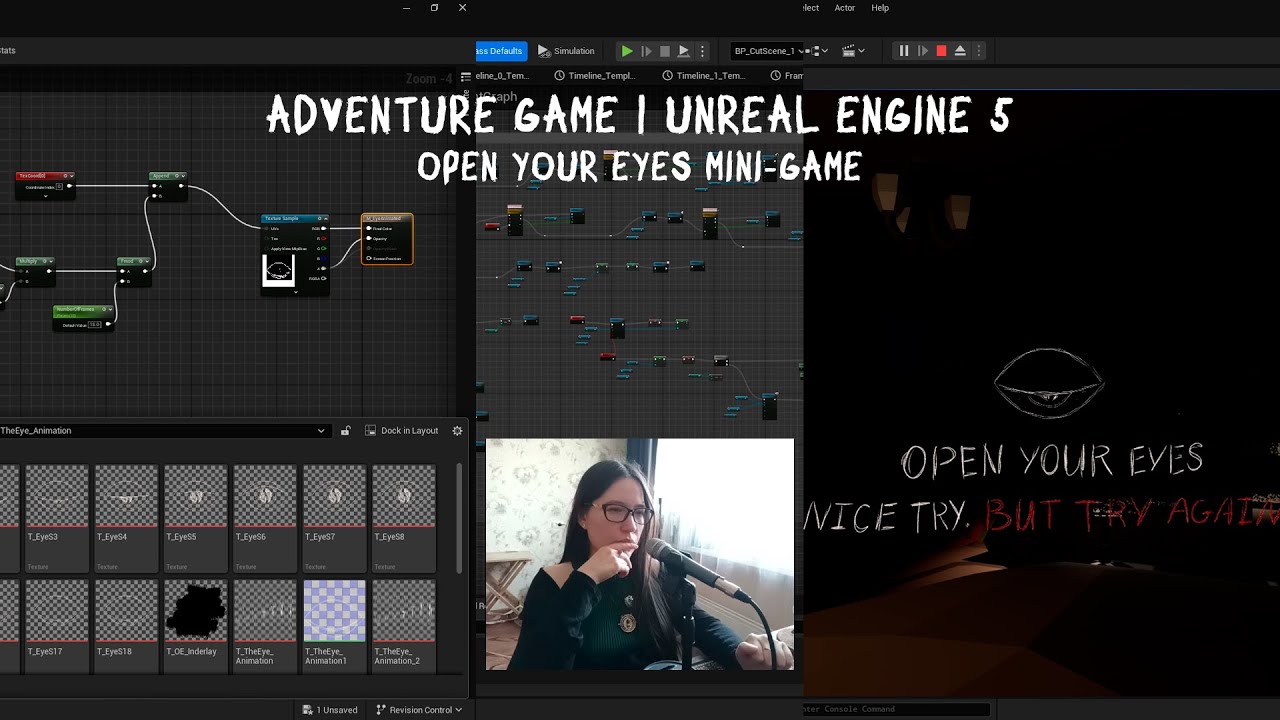
Task: Click the Texture Sample preview image
Action: 278,270
